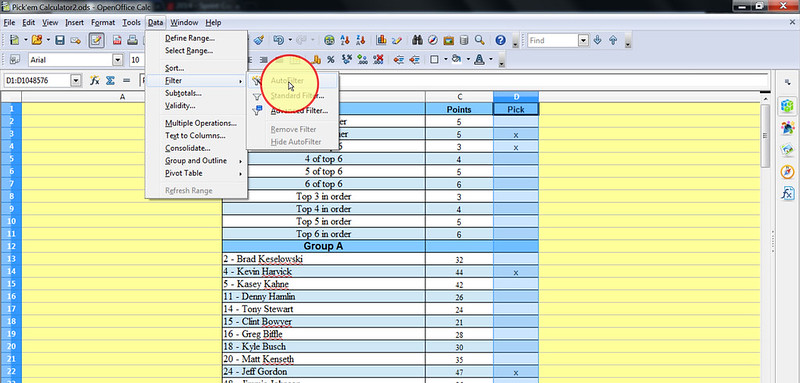Expand the Name Box dropdown arrow
The height and width of the screenshot is (383, 800).
77,80
